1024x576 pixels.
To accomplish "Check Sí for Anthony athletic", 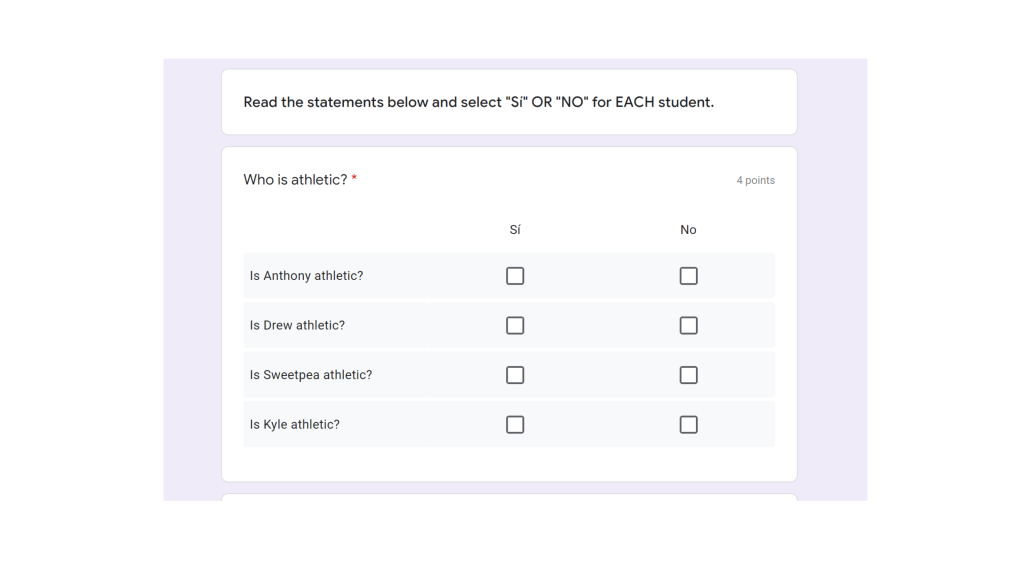I will pos(515,276).
